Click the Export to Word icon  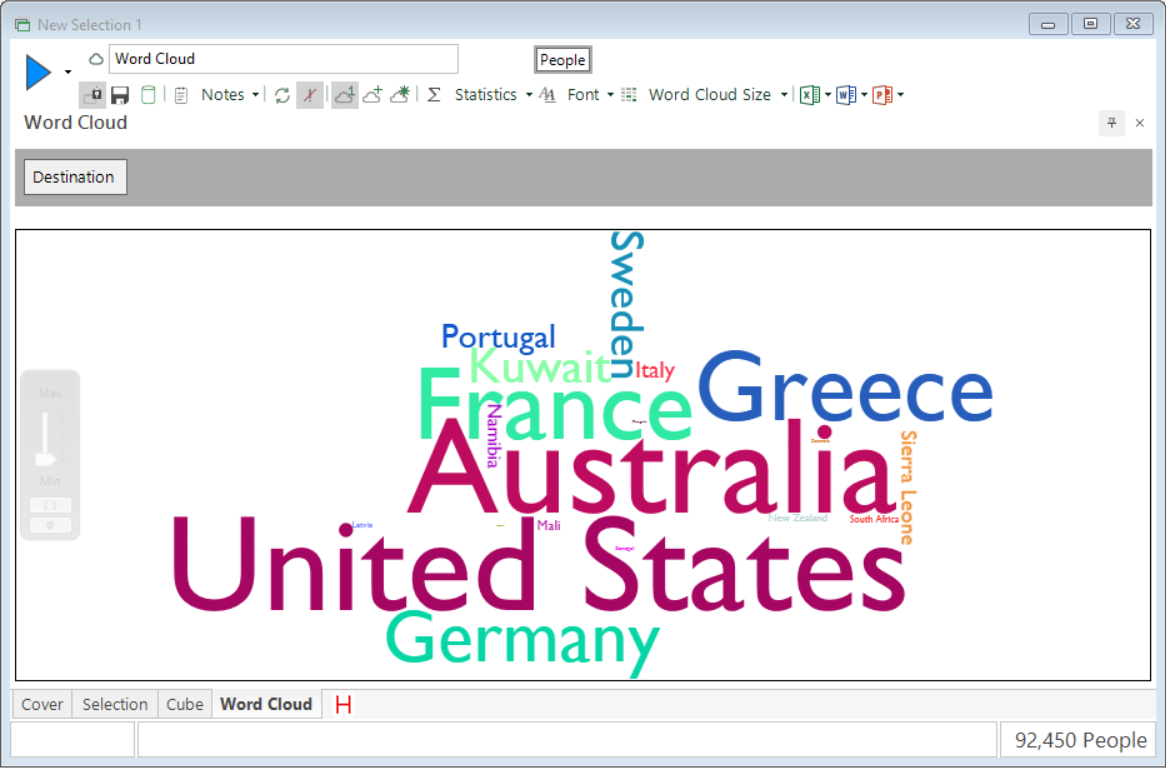(x=846, y=95)
